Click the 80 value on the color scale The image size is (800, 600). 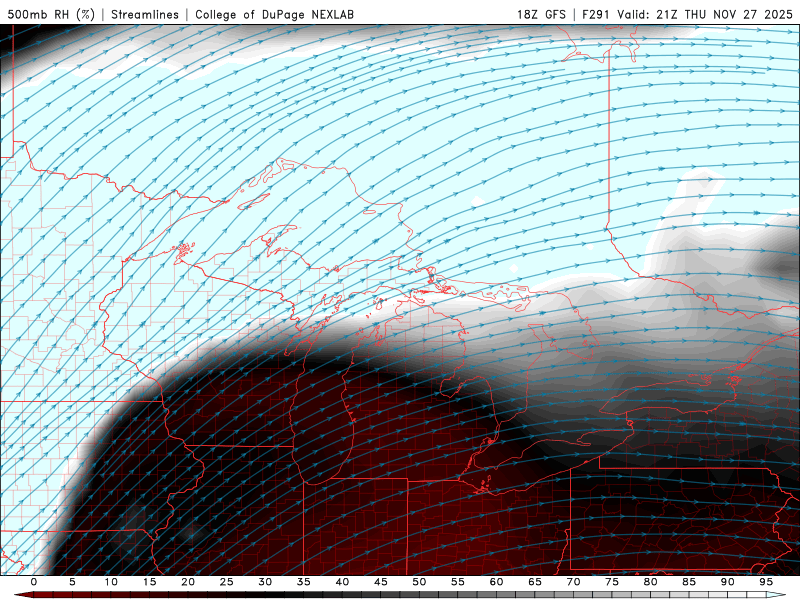point(650,582)
